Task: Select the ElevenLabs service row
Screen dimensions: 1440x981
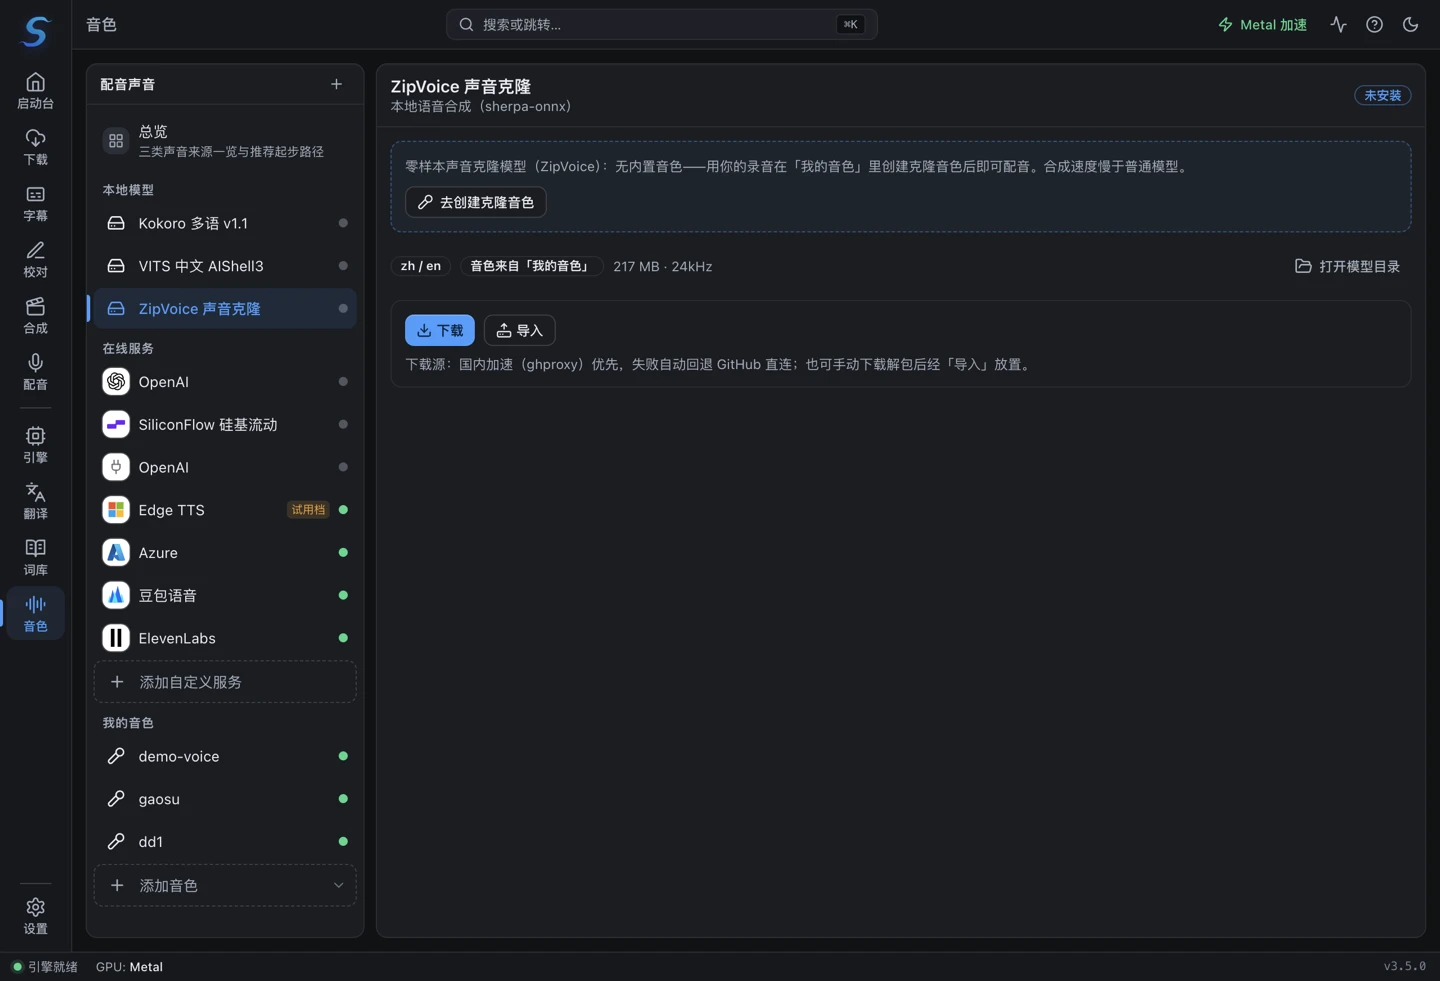Action: point(225,638)
